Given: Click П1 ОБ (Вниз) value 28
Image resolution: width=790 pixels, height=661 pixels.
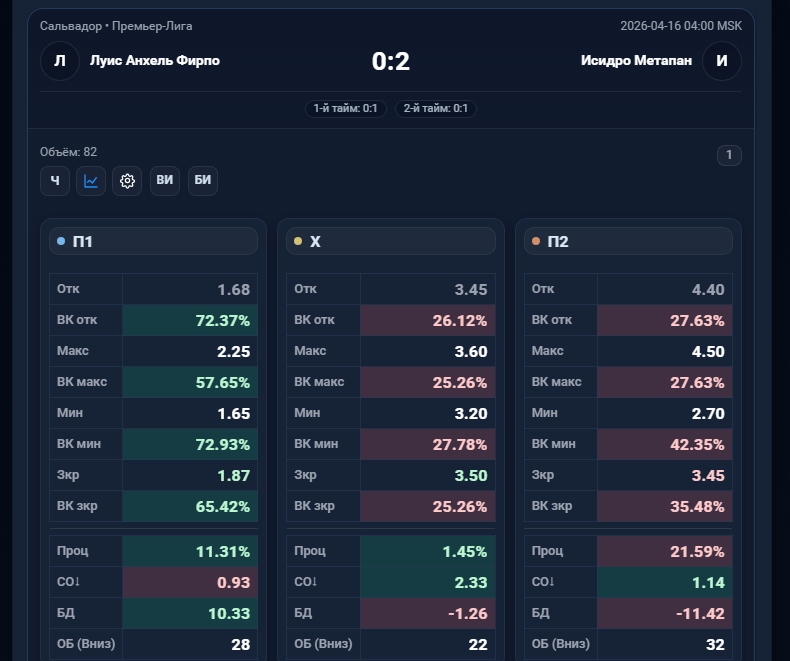Looking at the screenshot, I should pyautogui.click(x=240, y=644).
